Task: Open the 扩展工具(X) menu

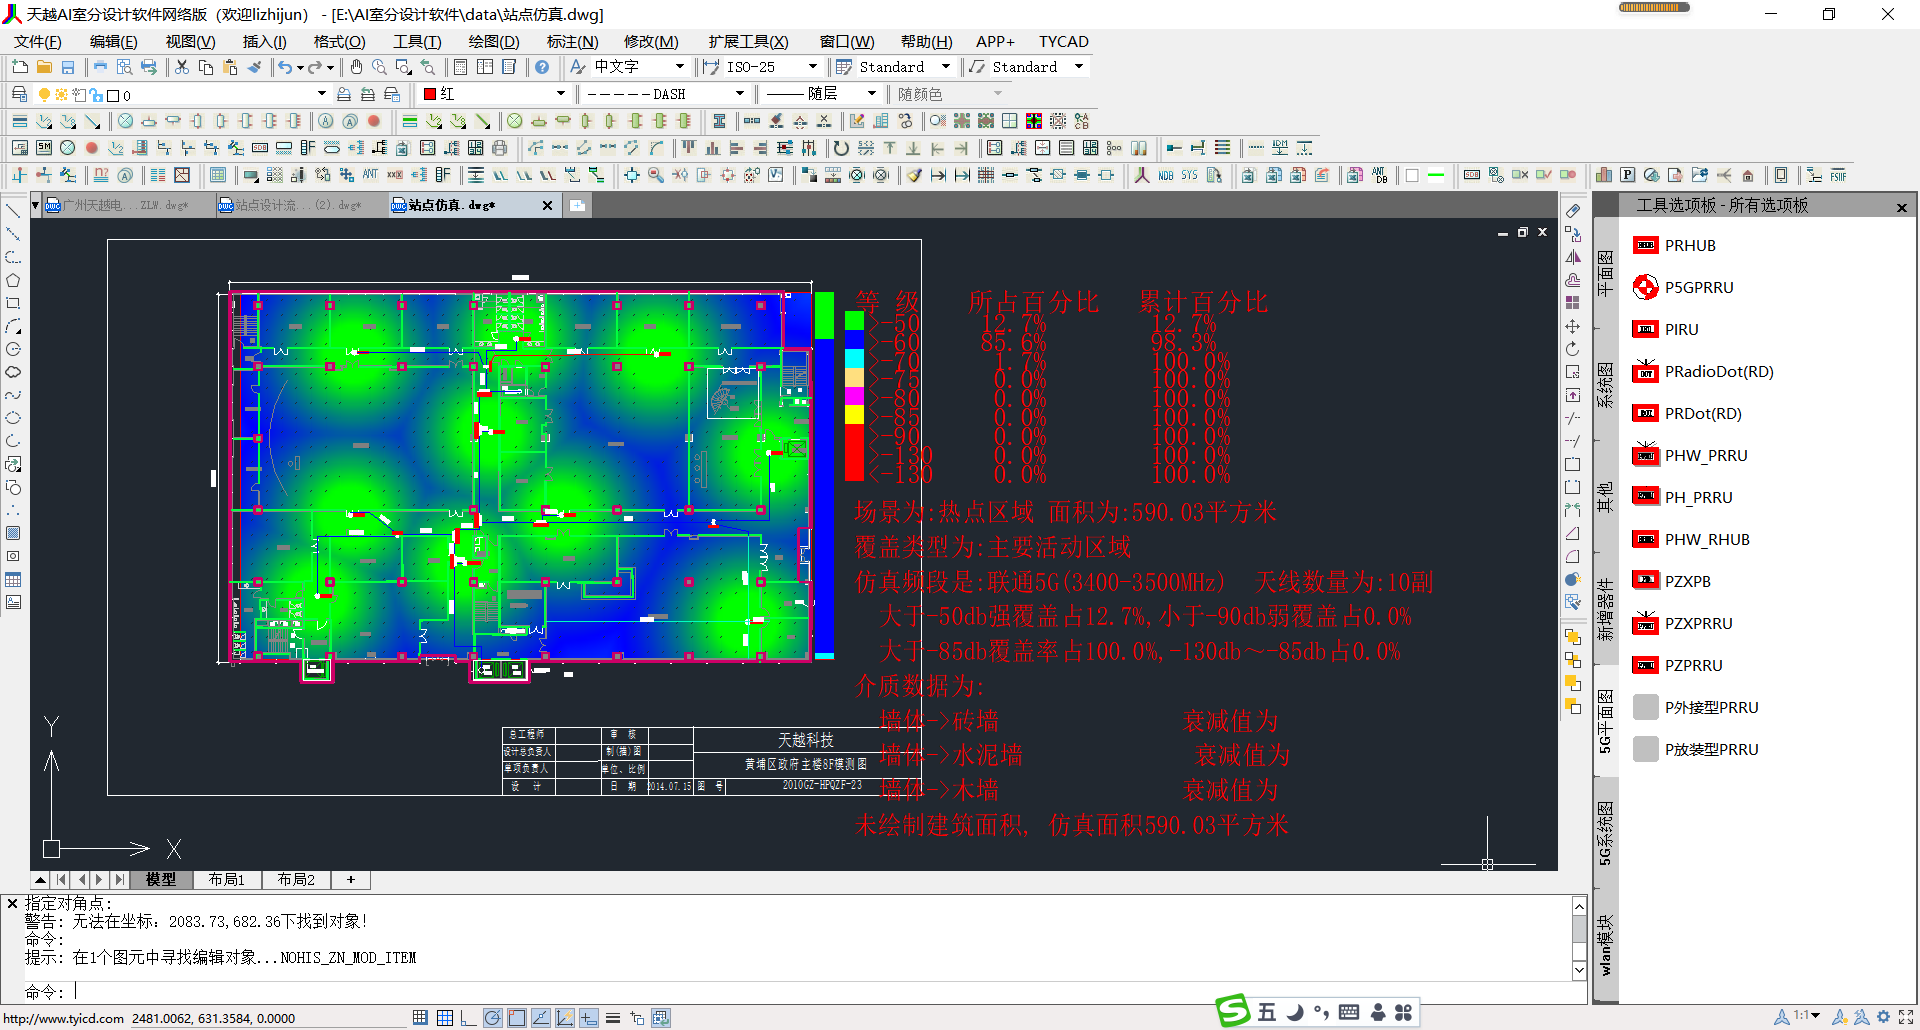Action: click(748, 41)
